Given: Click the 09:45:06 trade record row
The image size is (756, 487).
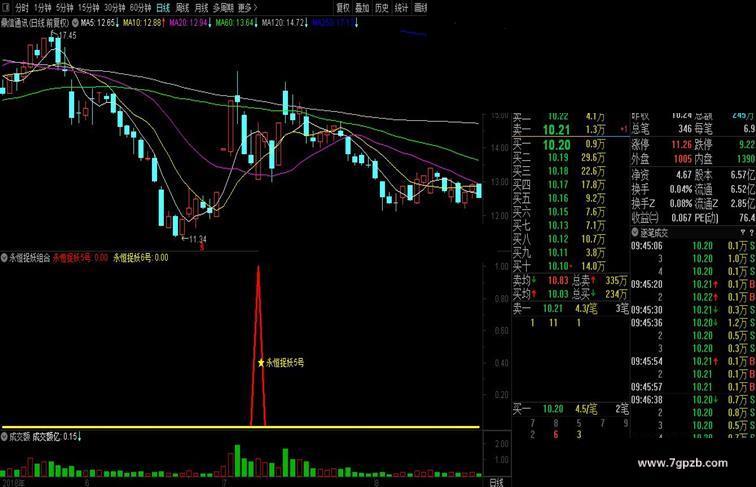Looking at the screenshot, I should pyautogui.click(x=693, y=246).
